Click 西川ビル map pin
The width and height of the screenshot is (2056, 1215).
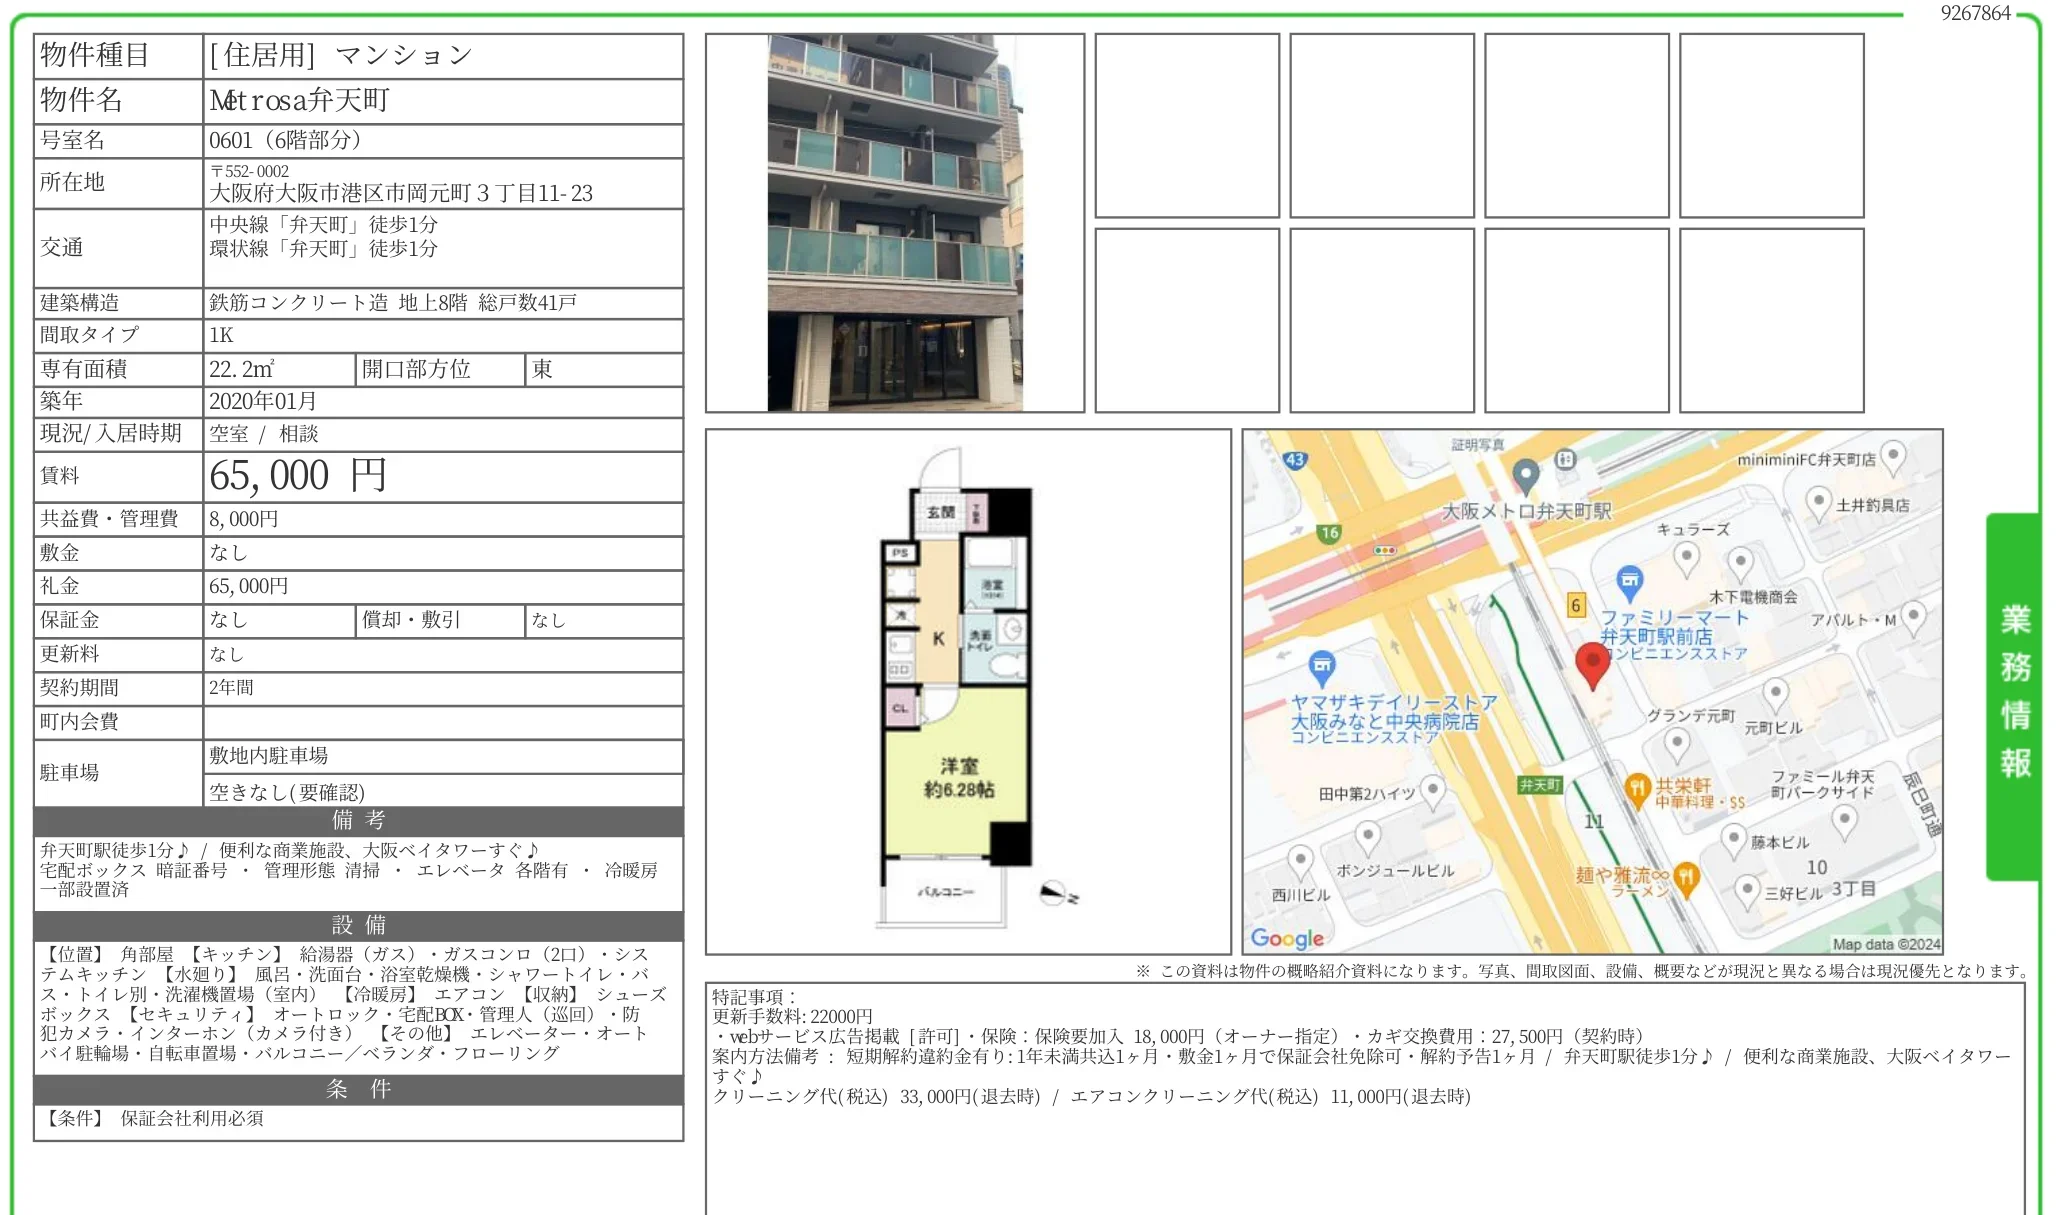(1300, 862)
